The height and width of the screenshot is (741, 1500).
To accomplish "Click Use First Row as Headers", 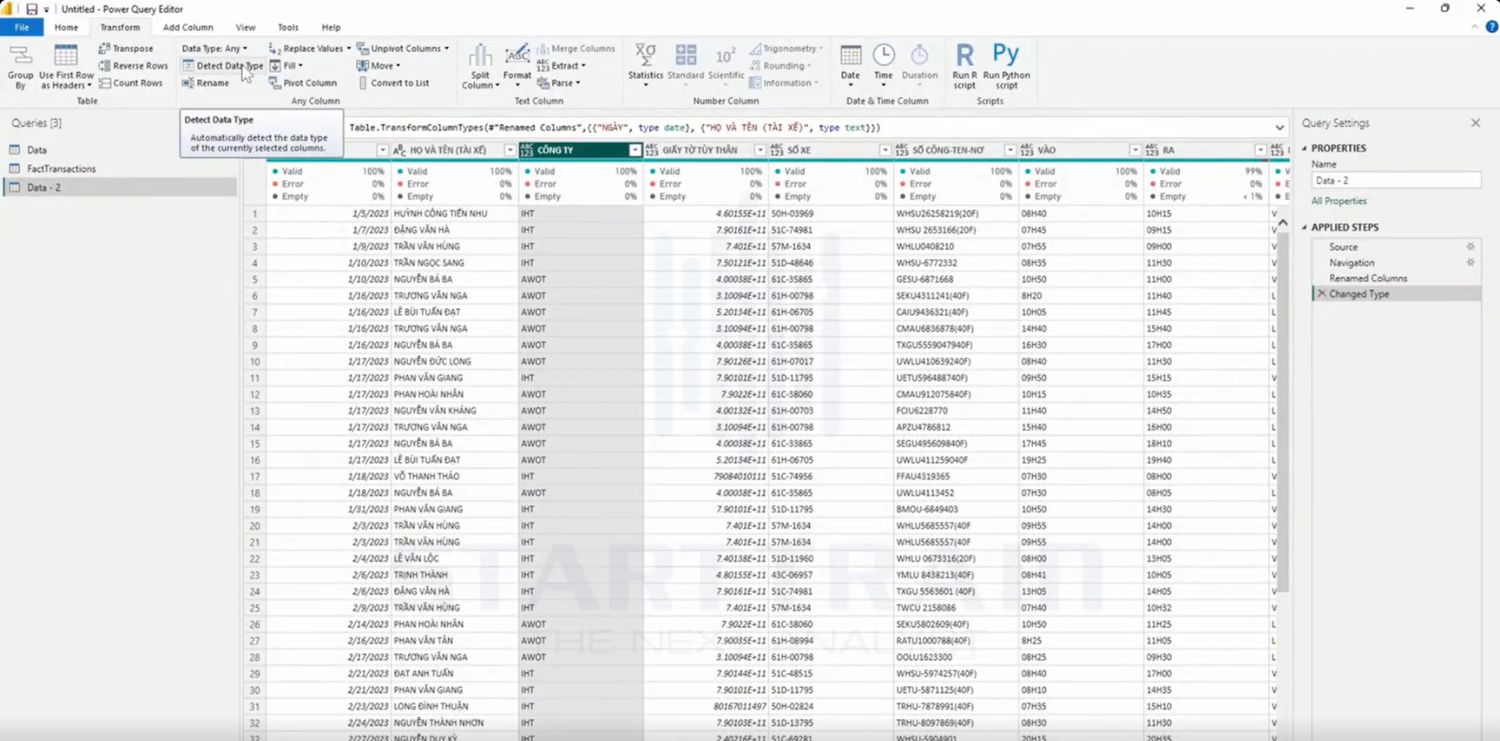I will (66, 67).
